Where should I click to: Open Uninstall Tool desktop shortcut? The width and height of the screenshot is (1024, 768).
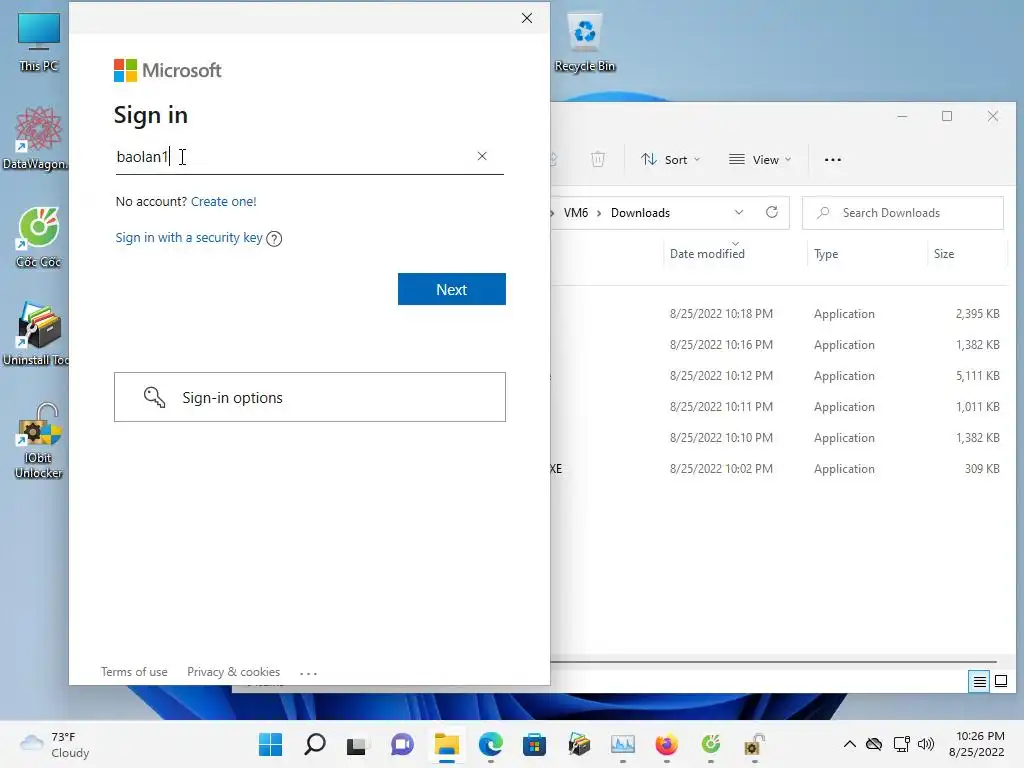click(x=36, y=334)
